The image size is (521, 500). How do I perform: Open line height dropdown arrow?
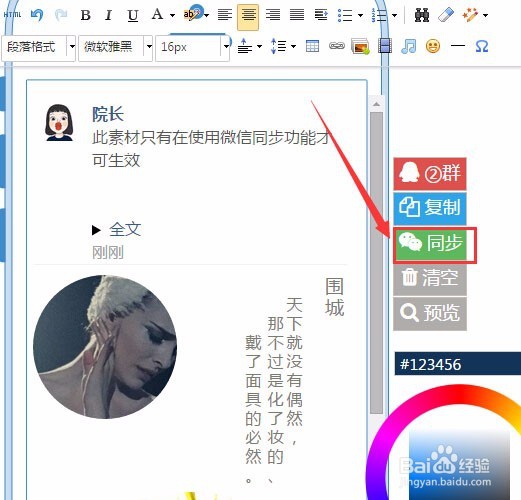293,46
